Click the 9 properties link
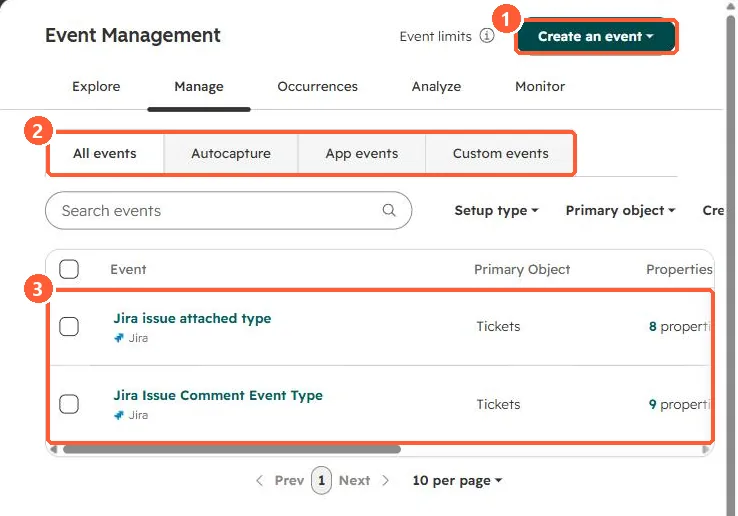Viewport: 738px width, 516px height. pos(679,404)
